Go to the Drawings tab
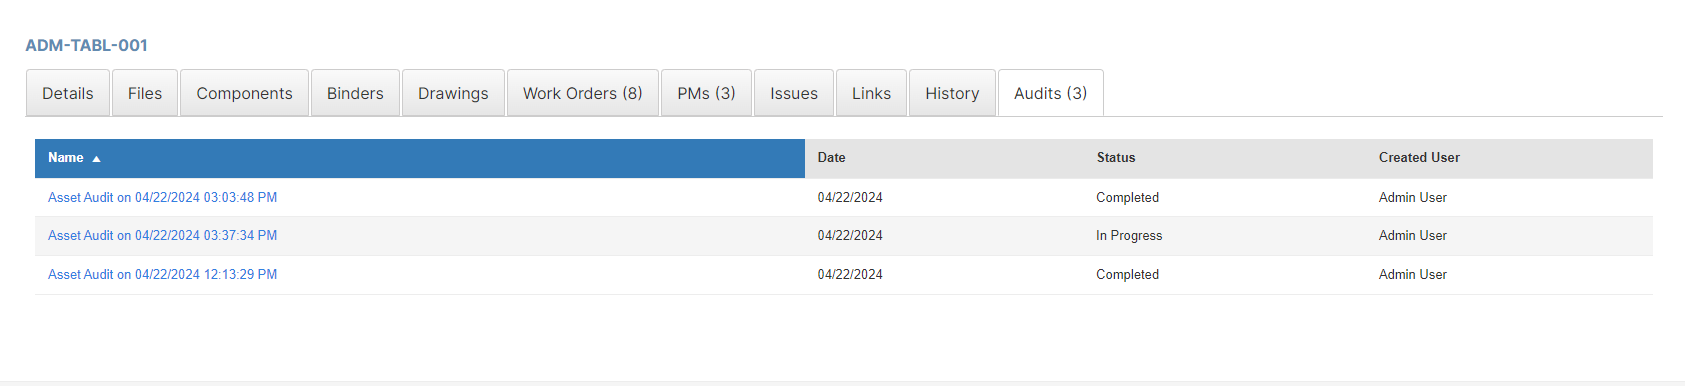Image resolution: width=1685 pixels, height=386 pixels. point(453,93)
